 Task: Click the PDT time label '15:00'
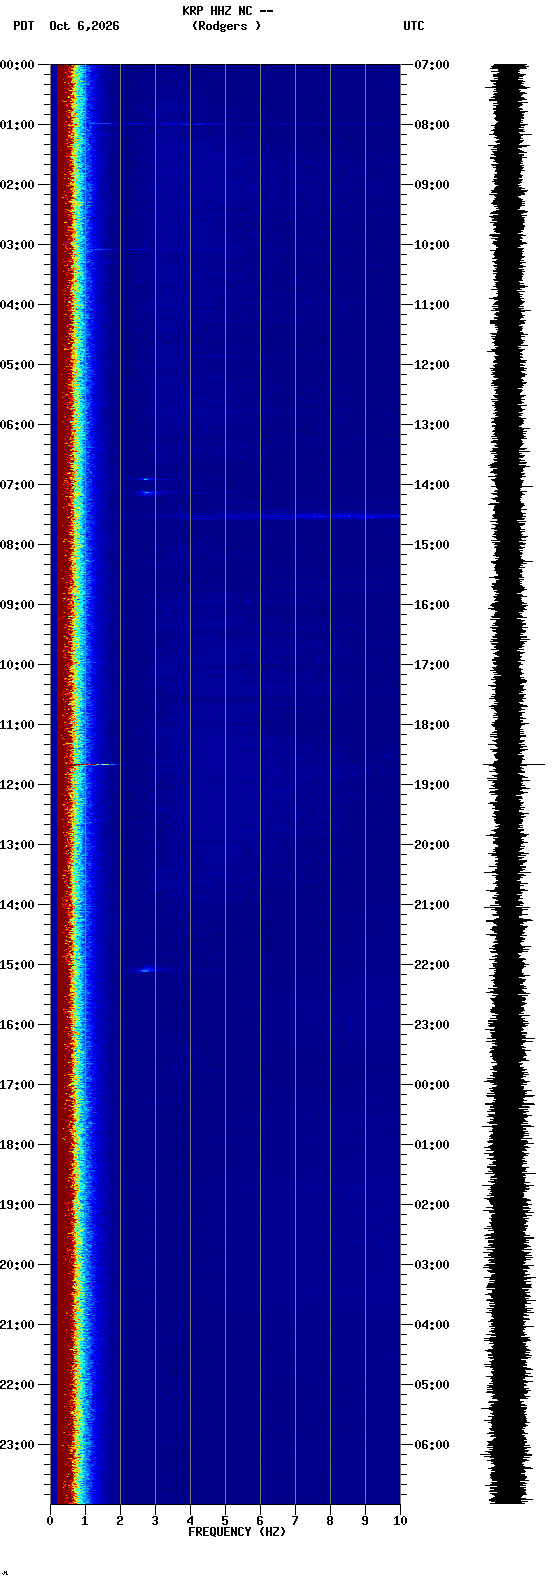[x=17, y=965]
